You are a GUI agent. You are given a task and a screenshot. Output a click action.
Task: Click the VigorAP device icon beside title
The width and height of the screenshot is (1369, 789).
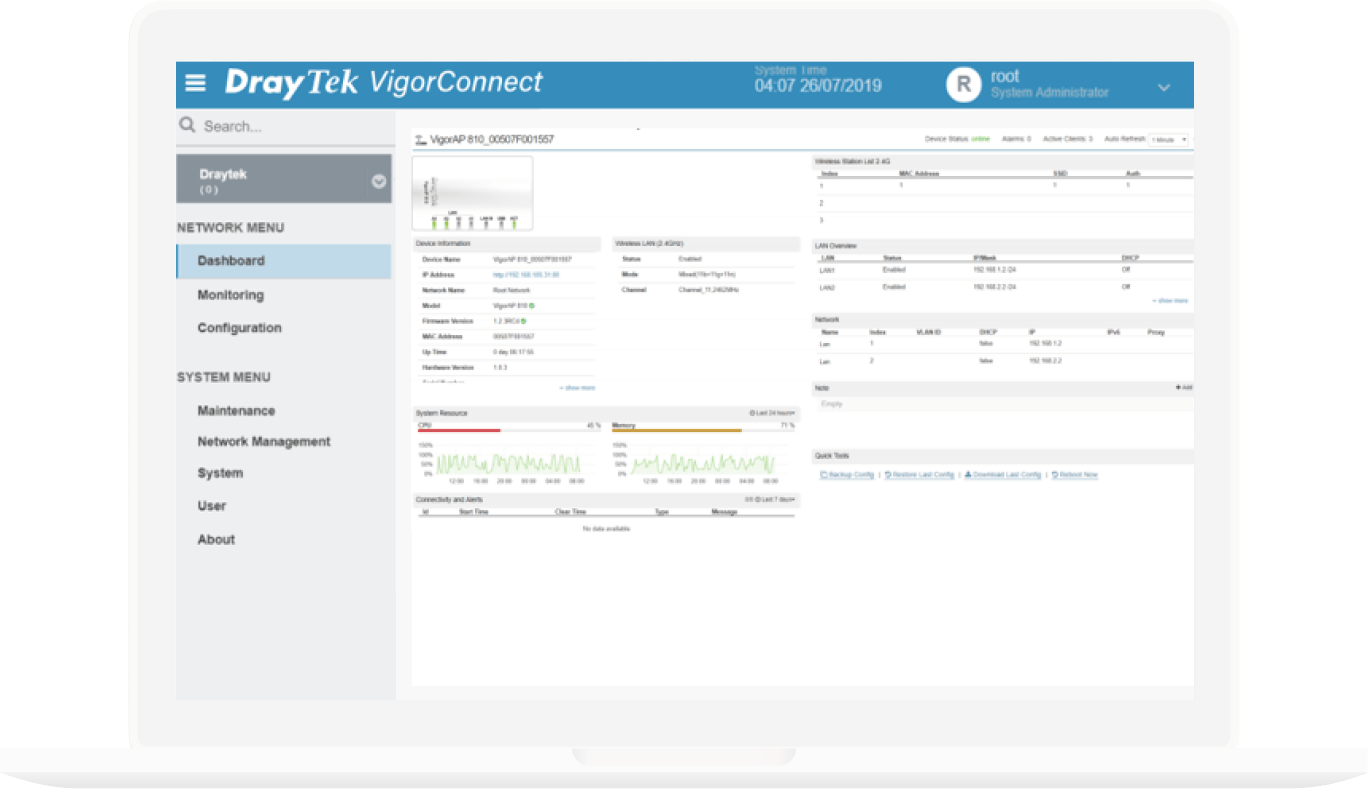click(420, 140)
